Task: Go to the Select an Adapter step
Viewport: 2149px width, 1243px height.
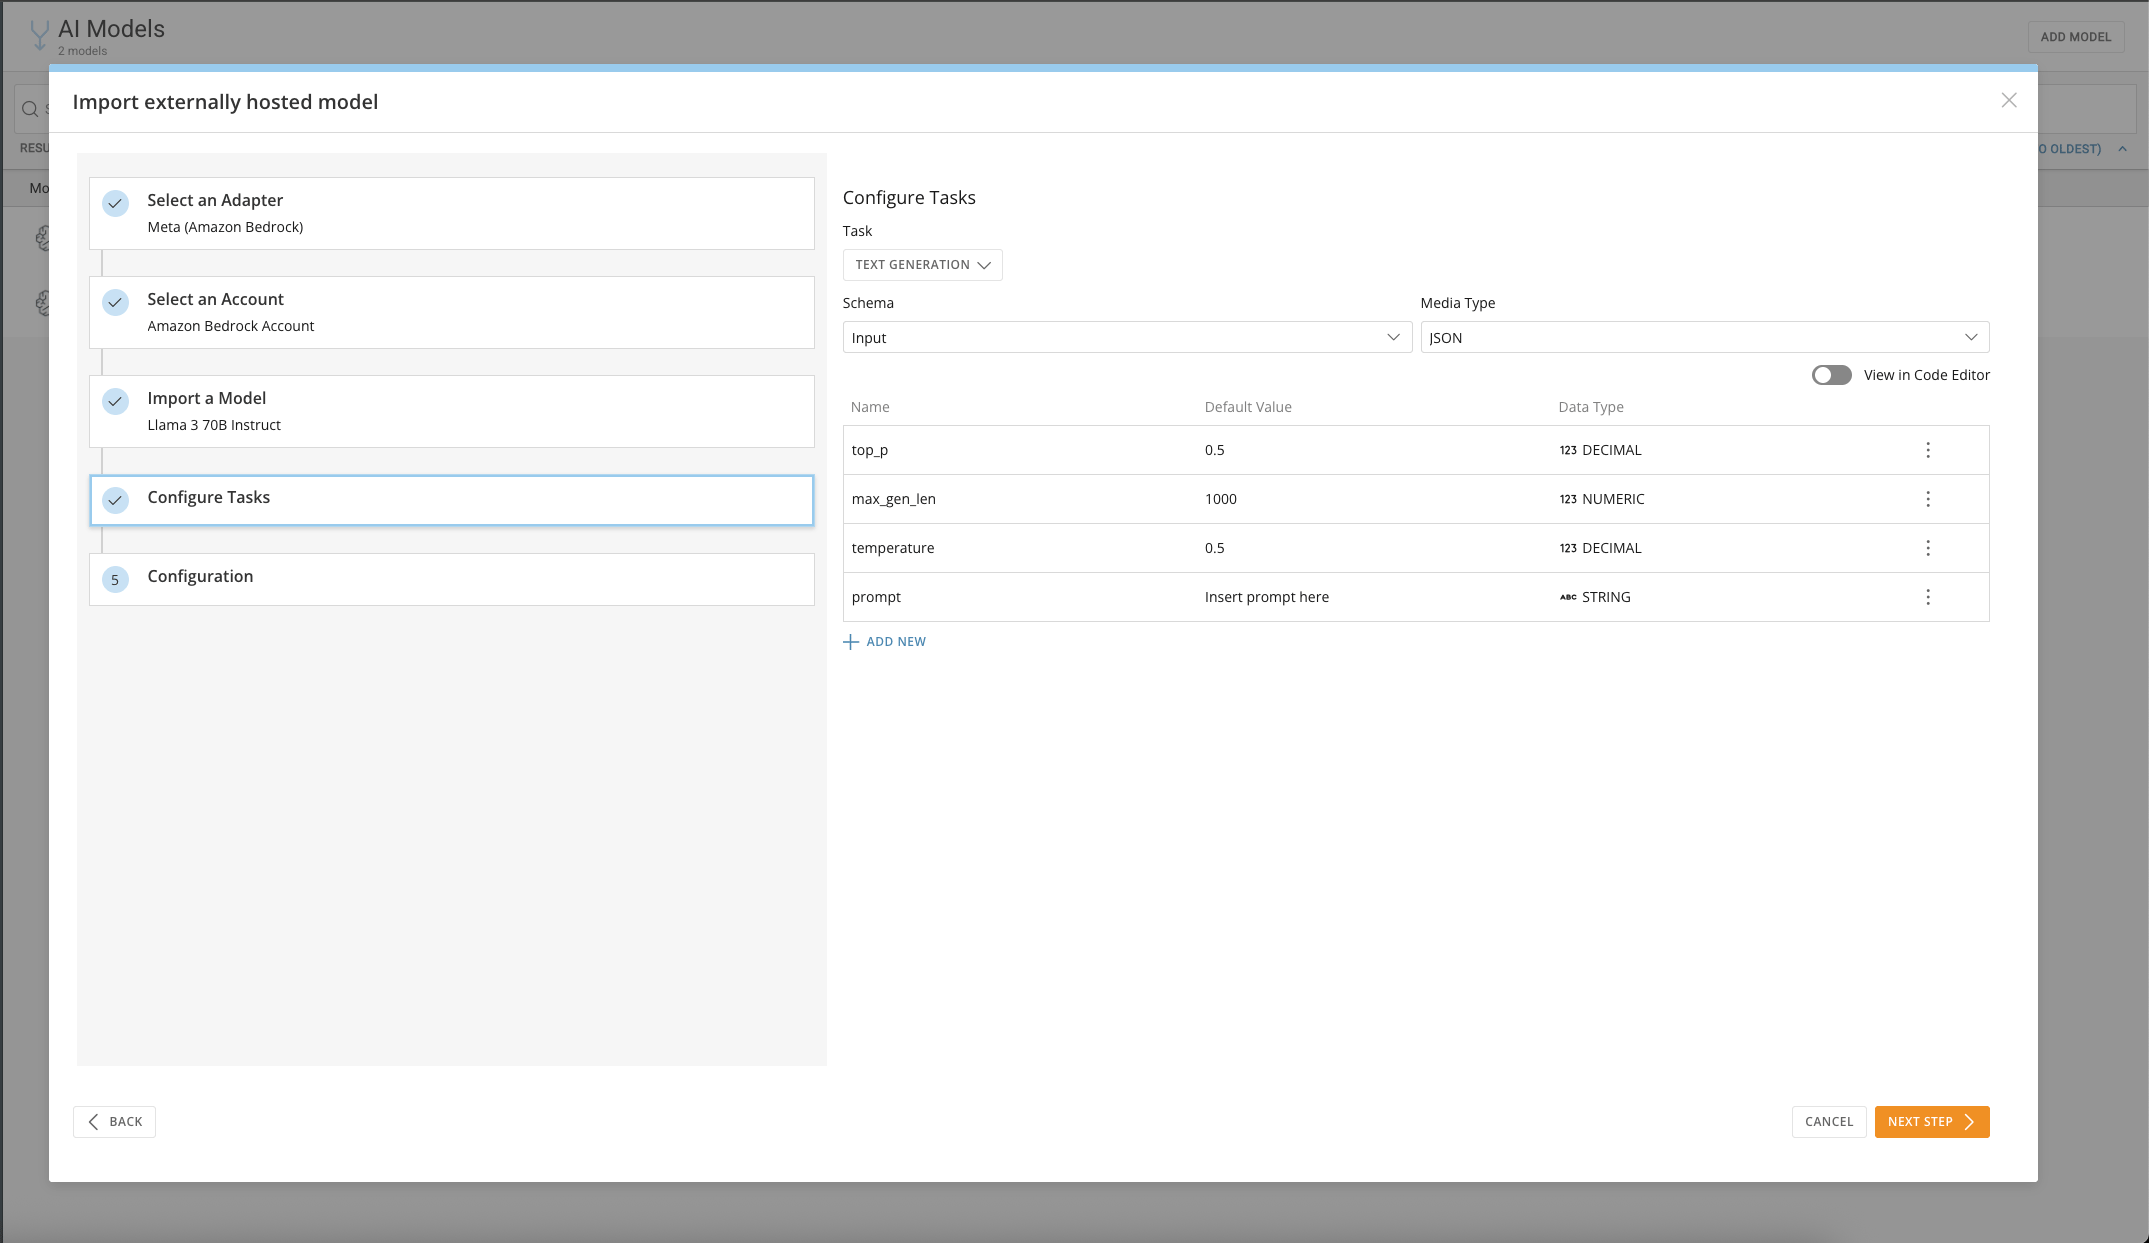Action: pos(452,213)
